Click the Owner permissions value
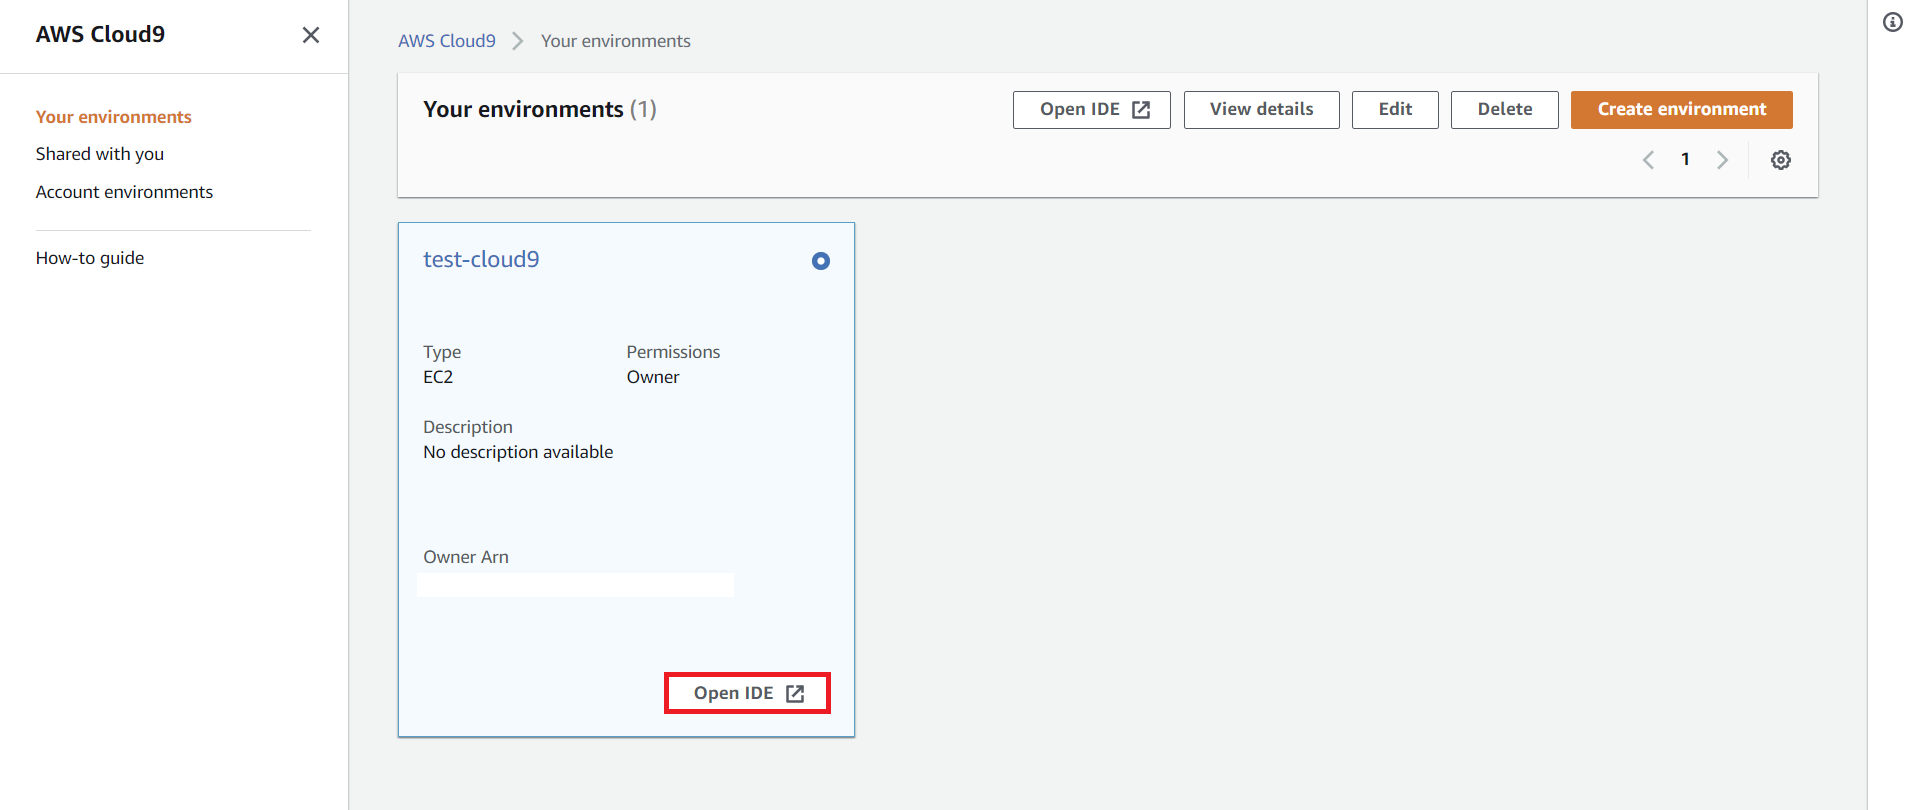Viewport: 1916px width, 810px height. (x=653, y=377)
